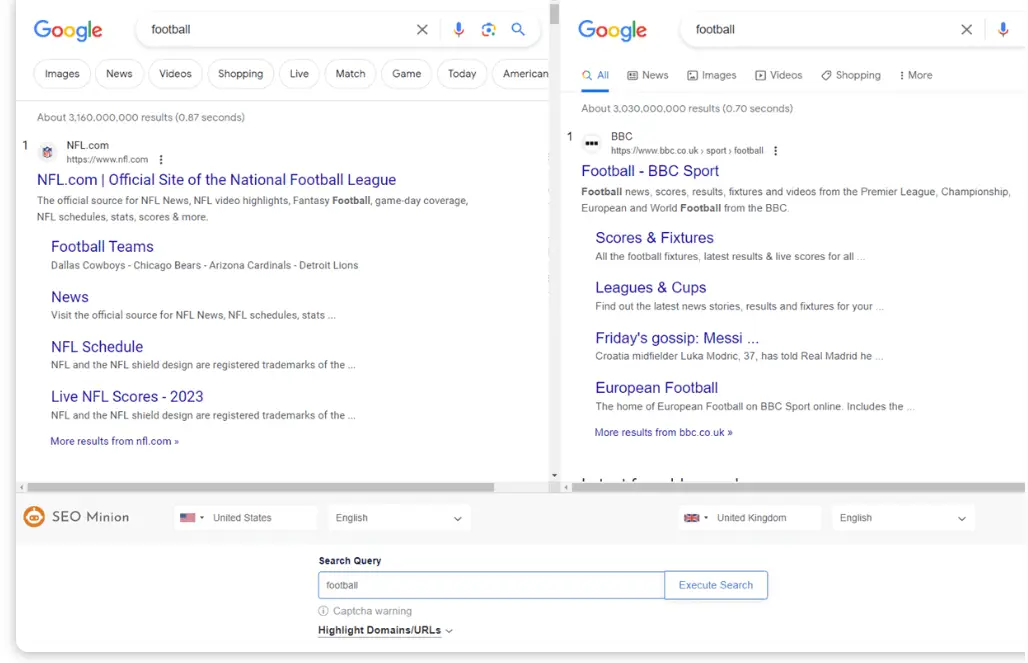Click More results from nfl.com
This screenshot has width=1028, height=663.
115,441
